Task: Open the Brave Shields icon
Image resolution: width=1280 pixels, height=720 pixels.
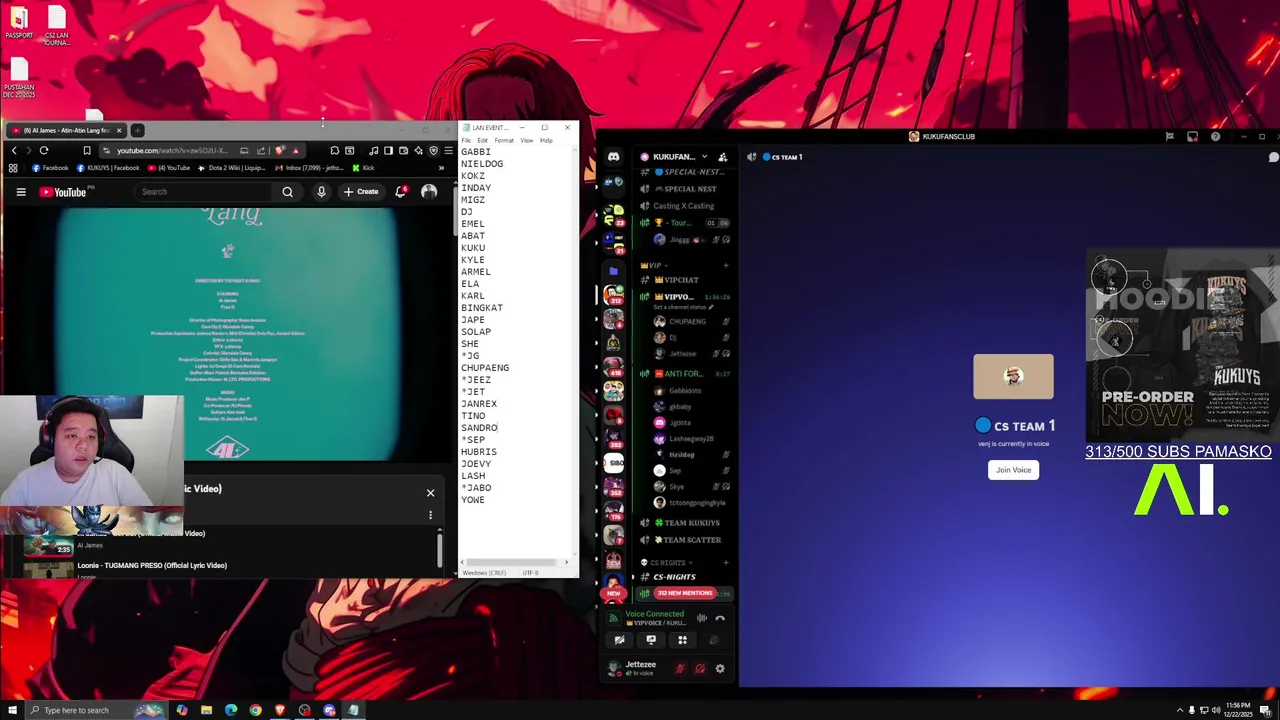Action: tap(280, 150)
